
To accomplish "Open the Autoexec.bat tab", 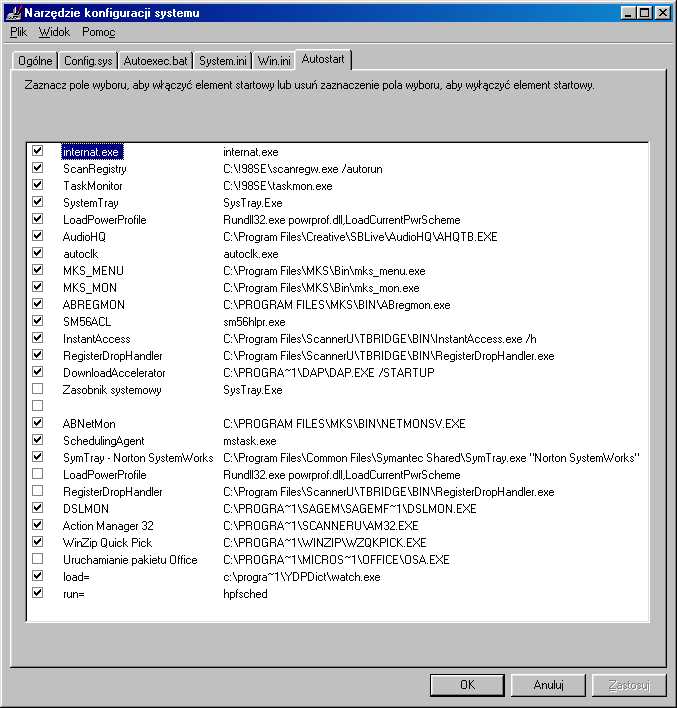I will pos(155,61).
